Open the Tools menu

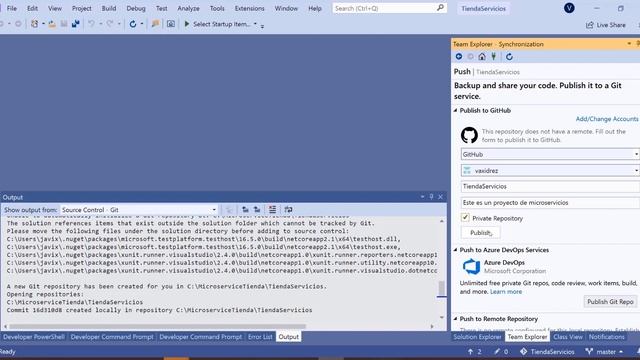coord(217,8)
